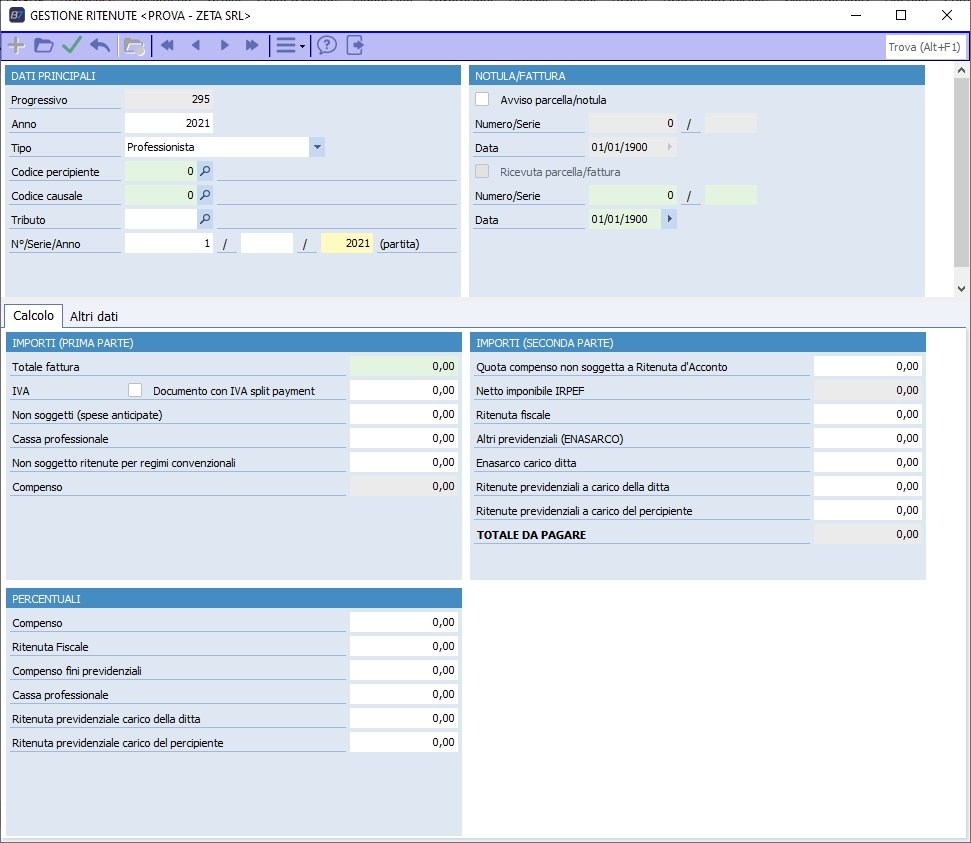Click the add new record plus icon
971x843 pixels.
16,45
